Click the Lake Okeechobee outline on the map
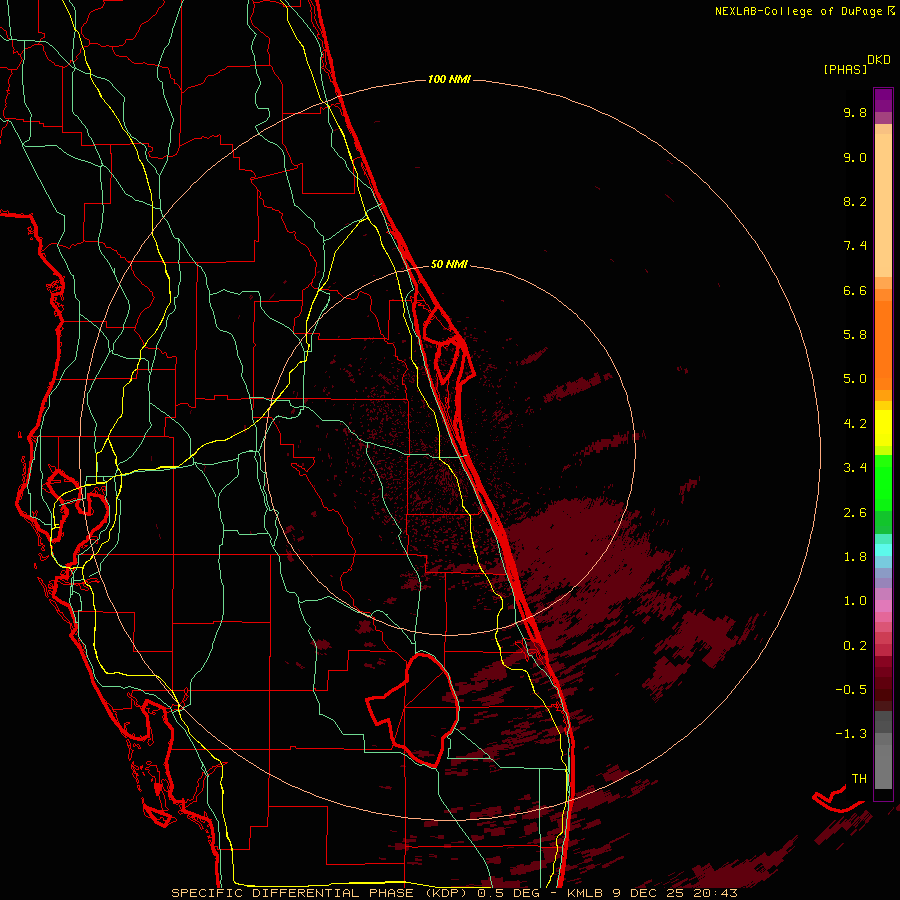 coord(413,710)
